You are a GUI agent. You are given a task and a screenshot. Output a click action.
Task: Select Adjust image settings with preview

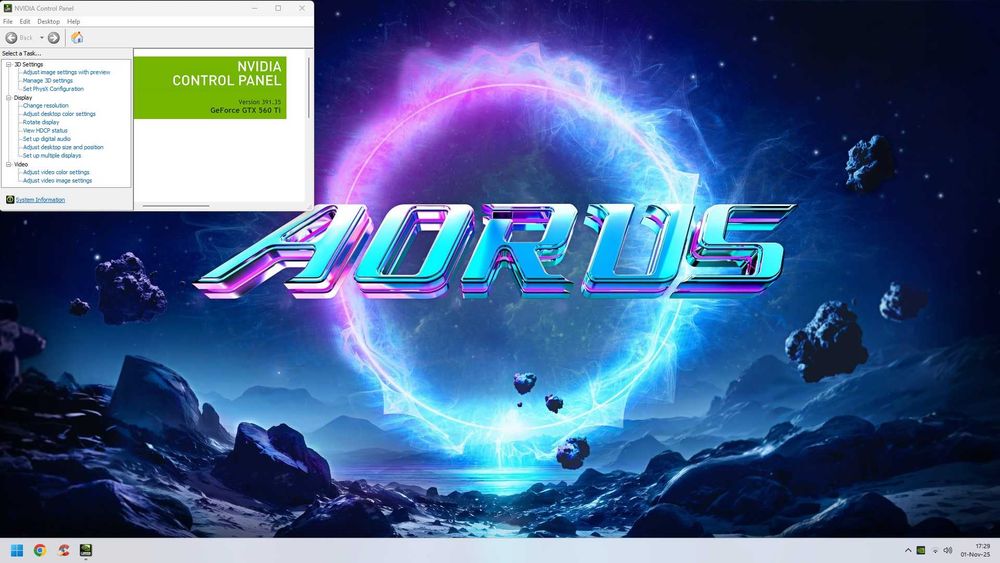(66, 72)
